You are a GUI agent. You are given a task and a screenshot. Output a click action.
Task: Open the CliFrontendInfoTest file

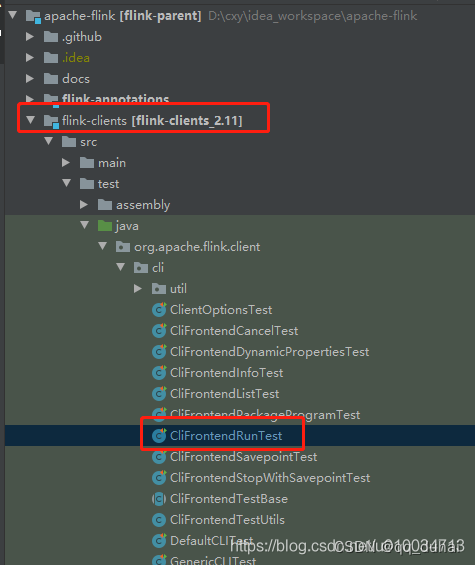click(x=226, y=373)
